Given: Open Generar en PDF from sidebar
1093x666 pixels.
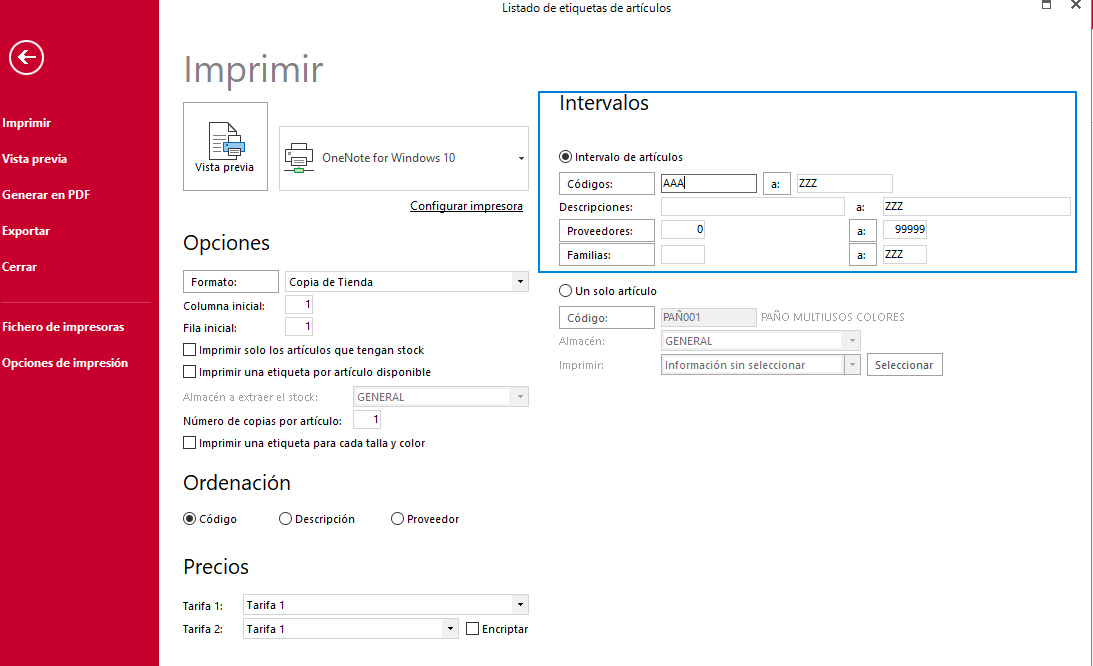Looking at the screenshot, I should point(46,195).
